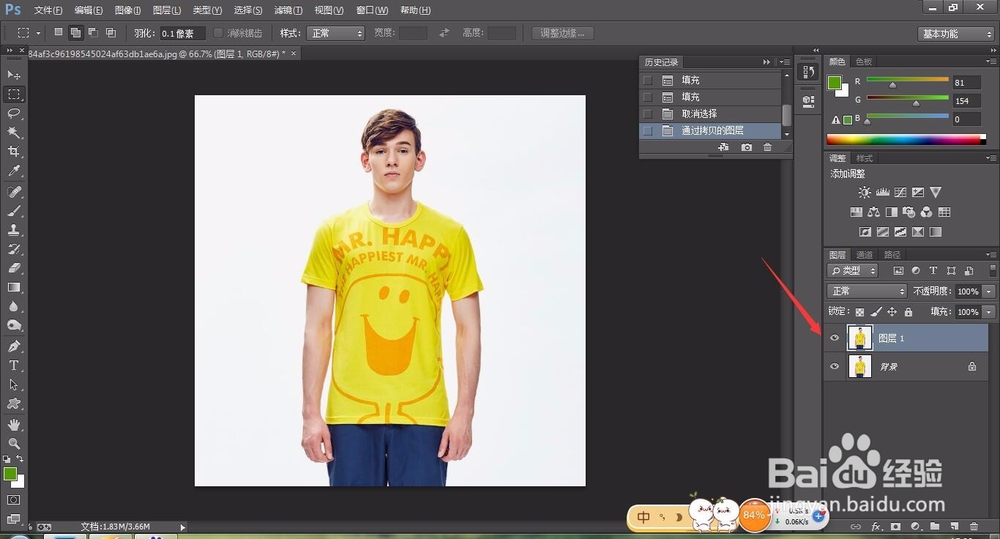Toggle visibility of 图层 1 layer
Screen dimensions: 1000x539
click(834, 338)
